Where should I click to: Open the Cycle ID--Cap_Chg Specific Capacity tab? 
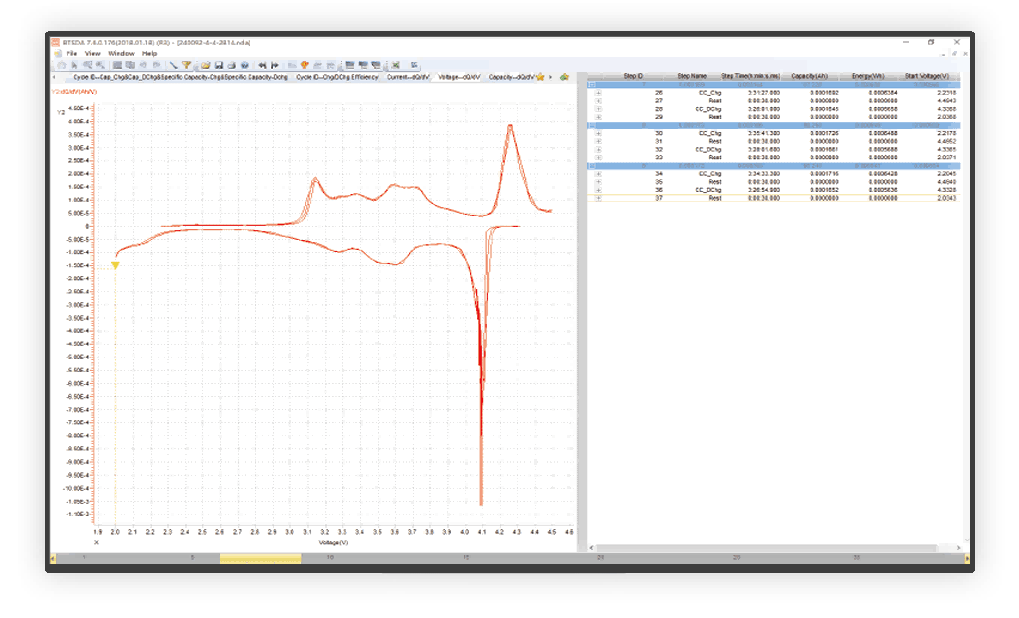pyautogui.click(x=180, y=77)
